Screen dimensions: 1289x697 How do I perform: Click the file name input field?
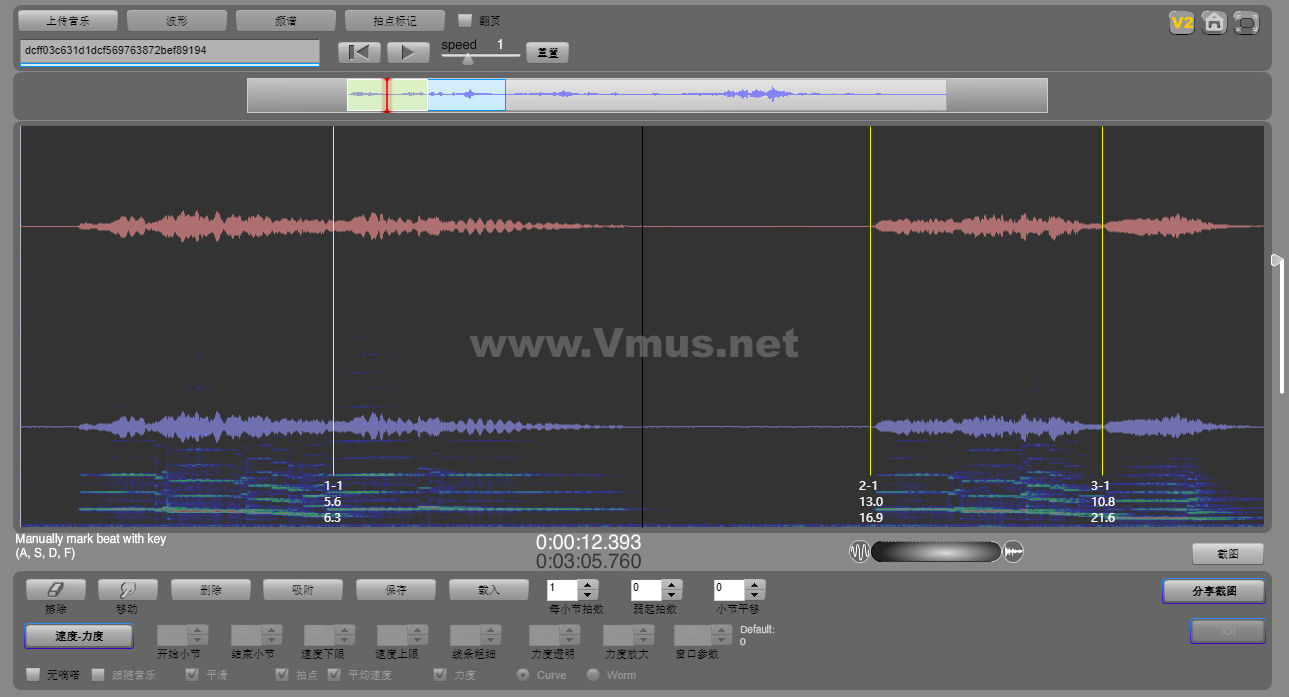pos(169,51)
